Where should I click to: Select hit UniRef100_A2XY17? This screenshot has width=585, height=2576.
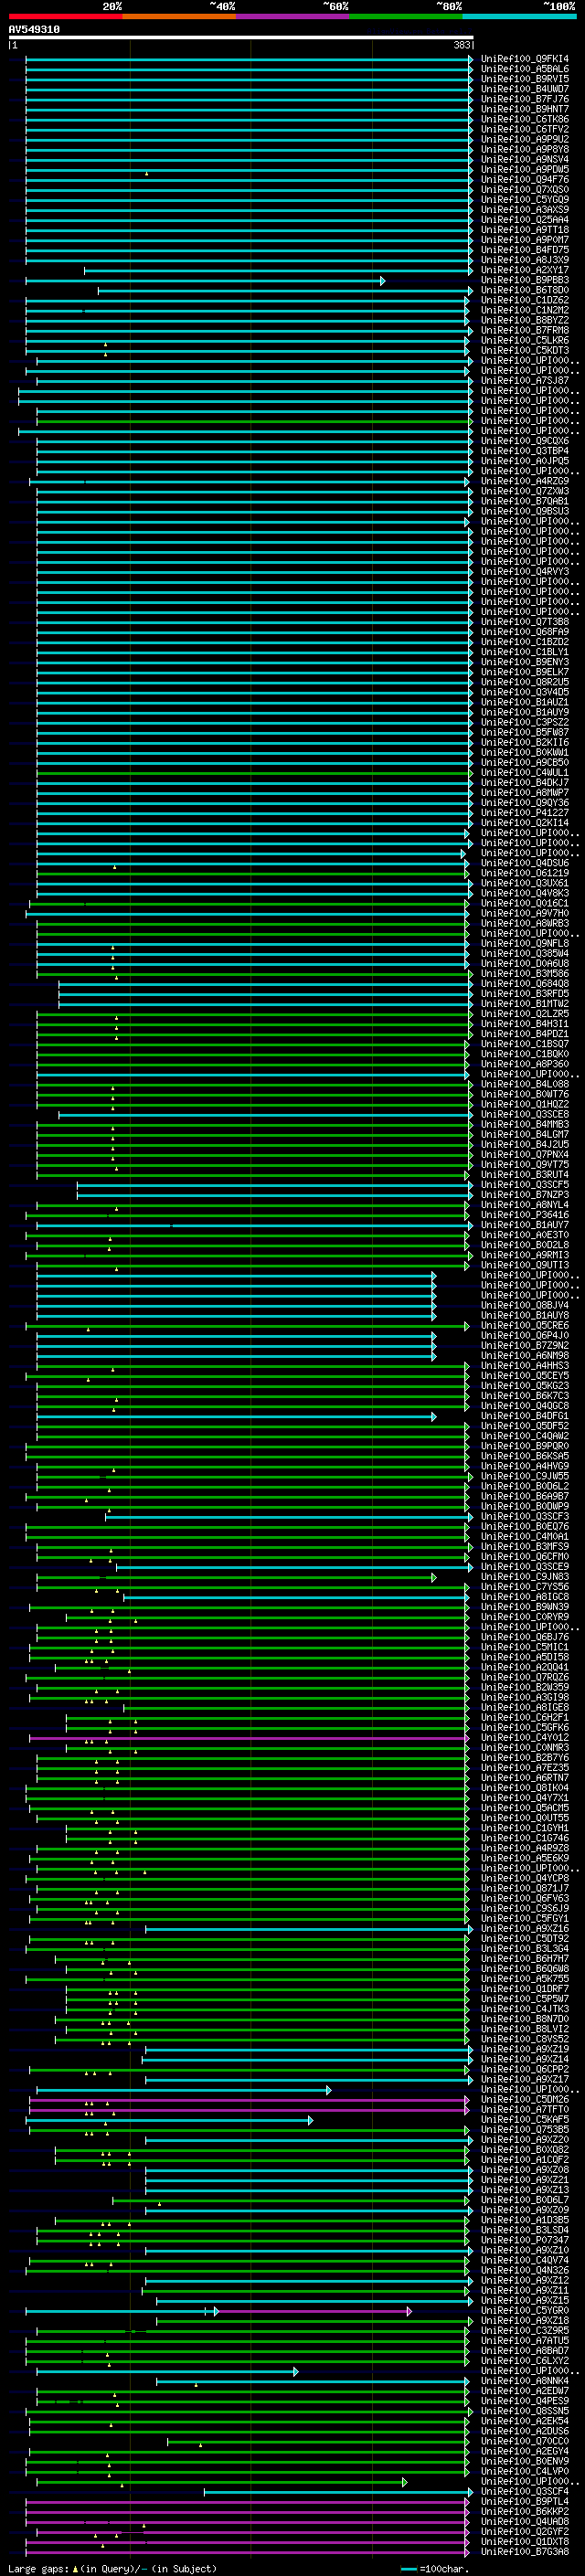pyautogui.click(x=525, y=270)
